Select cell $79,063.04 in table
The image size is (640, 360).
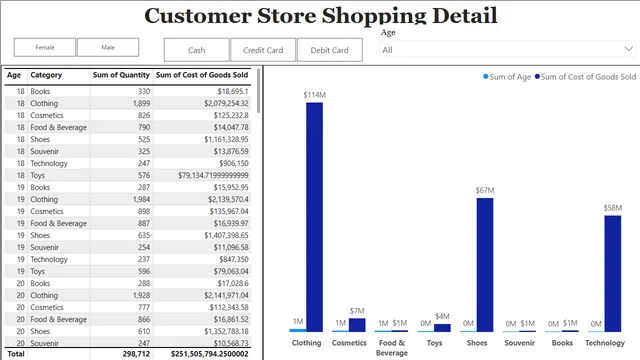coord(231,271)
